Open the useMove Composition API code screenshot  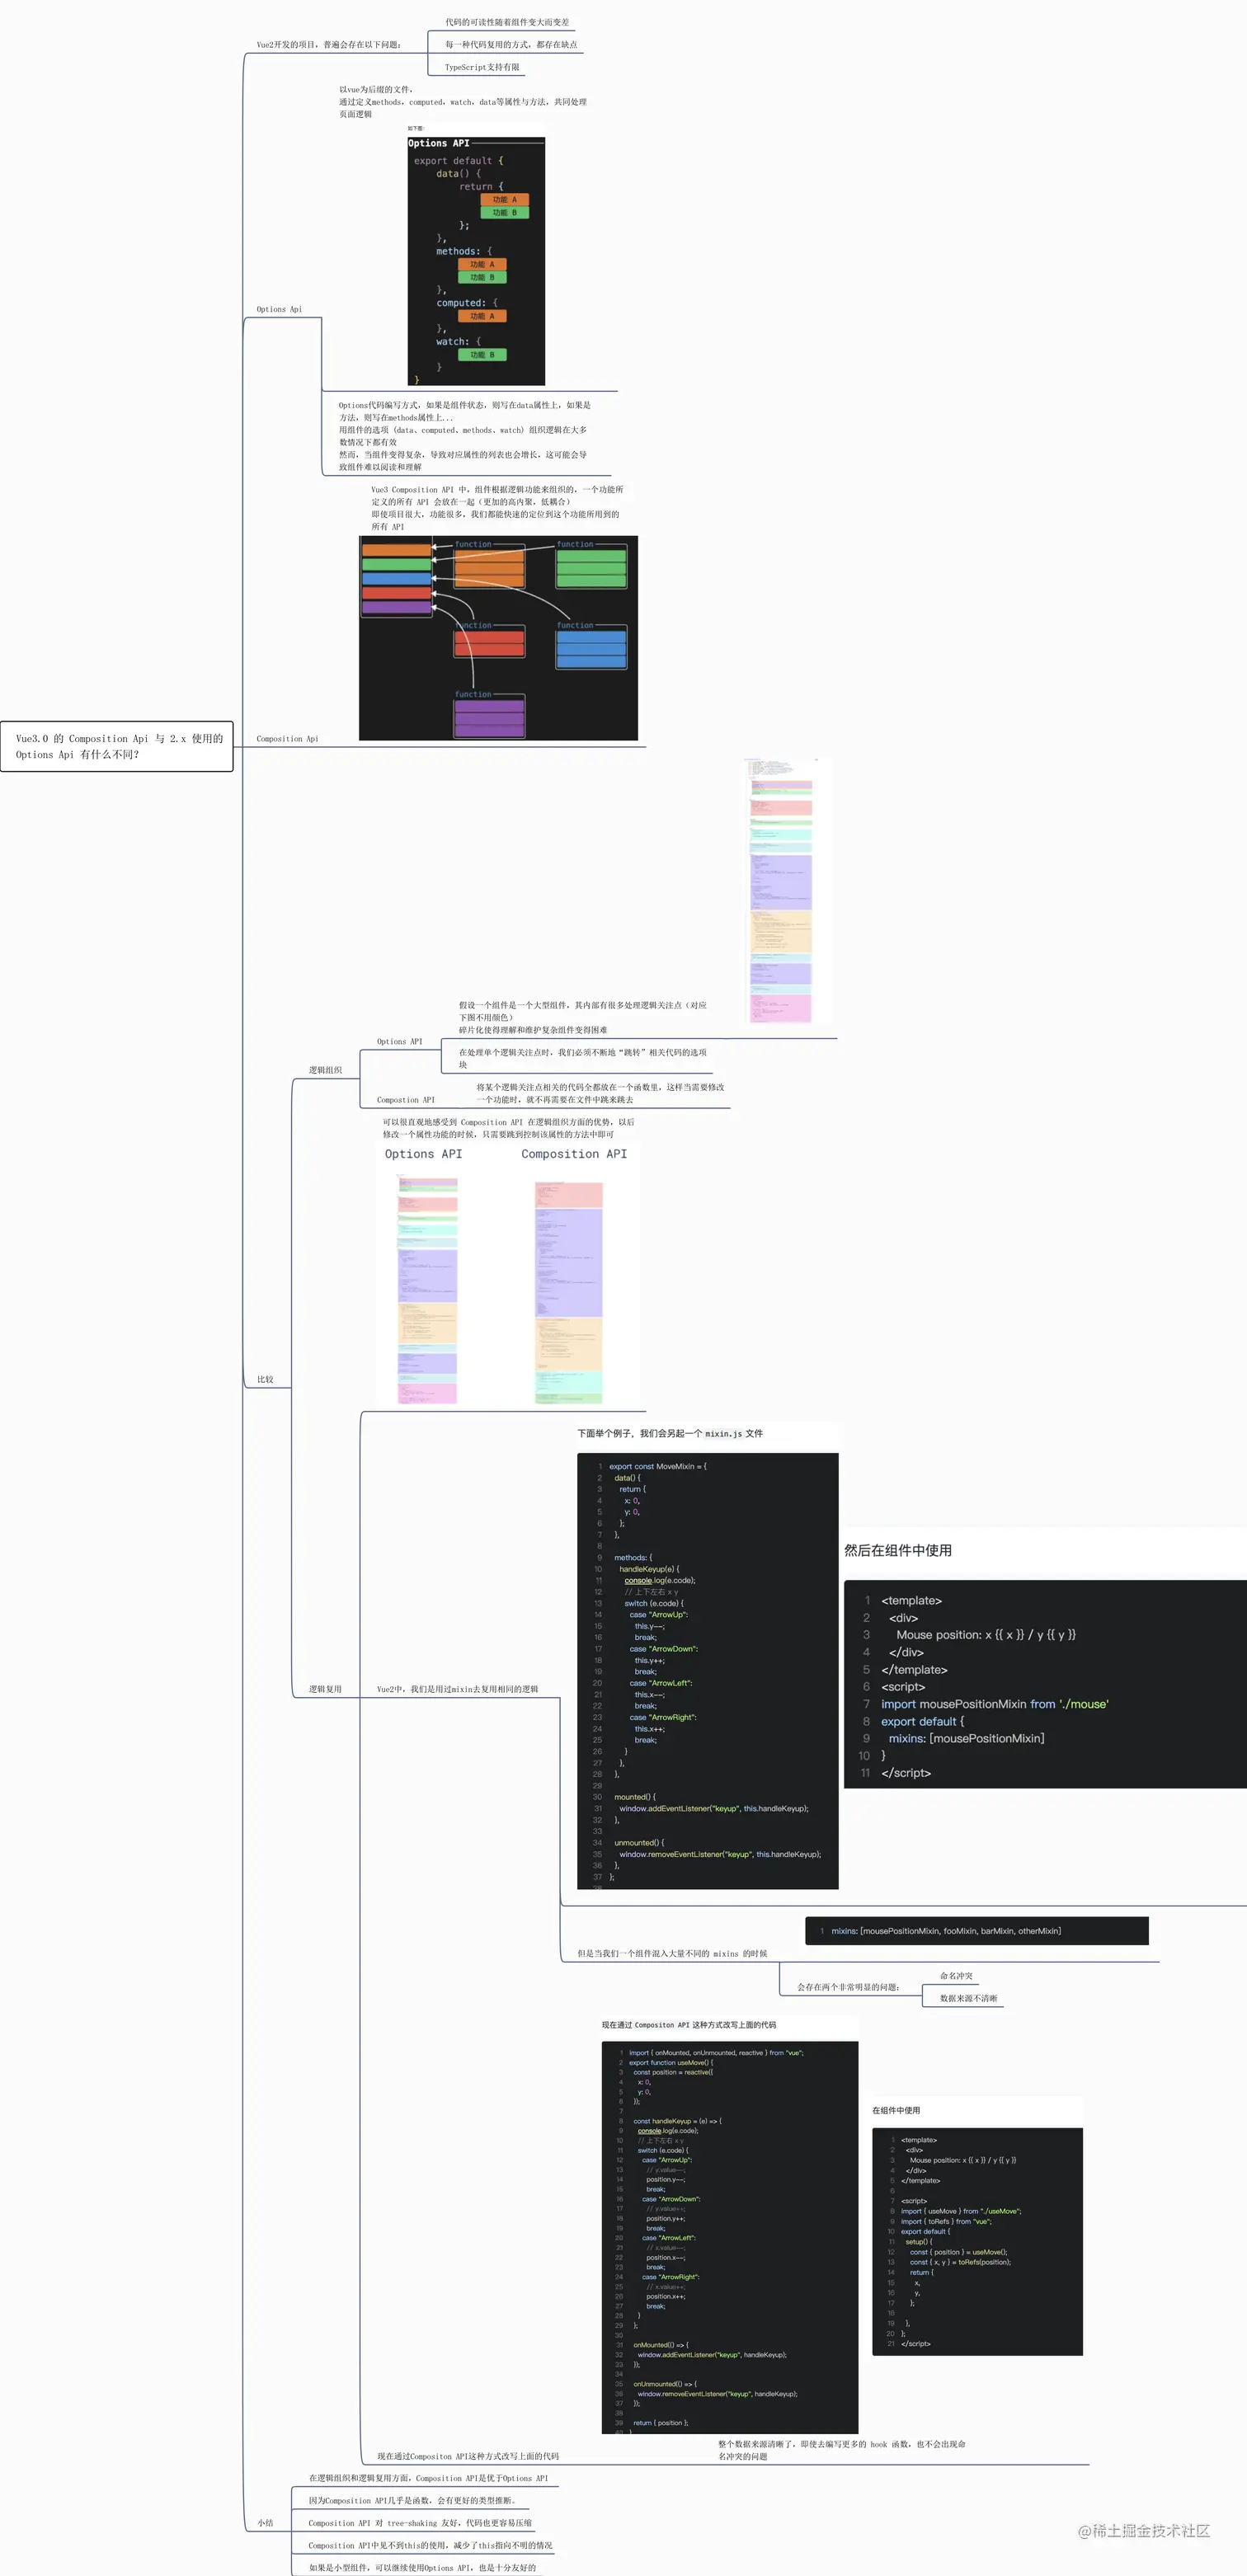click(x=730, y=2238)
